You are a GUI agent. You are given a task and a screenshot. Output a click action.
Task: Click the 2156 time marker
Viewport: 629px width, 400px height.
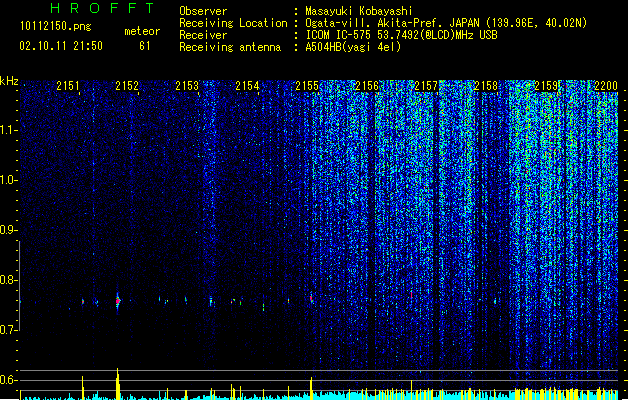(367, 85)
